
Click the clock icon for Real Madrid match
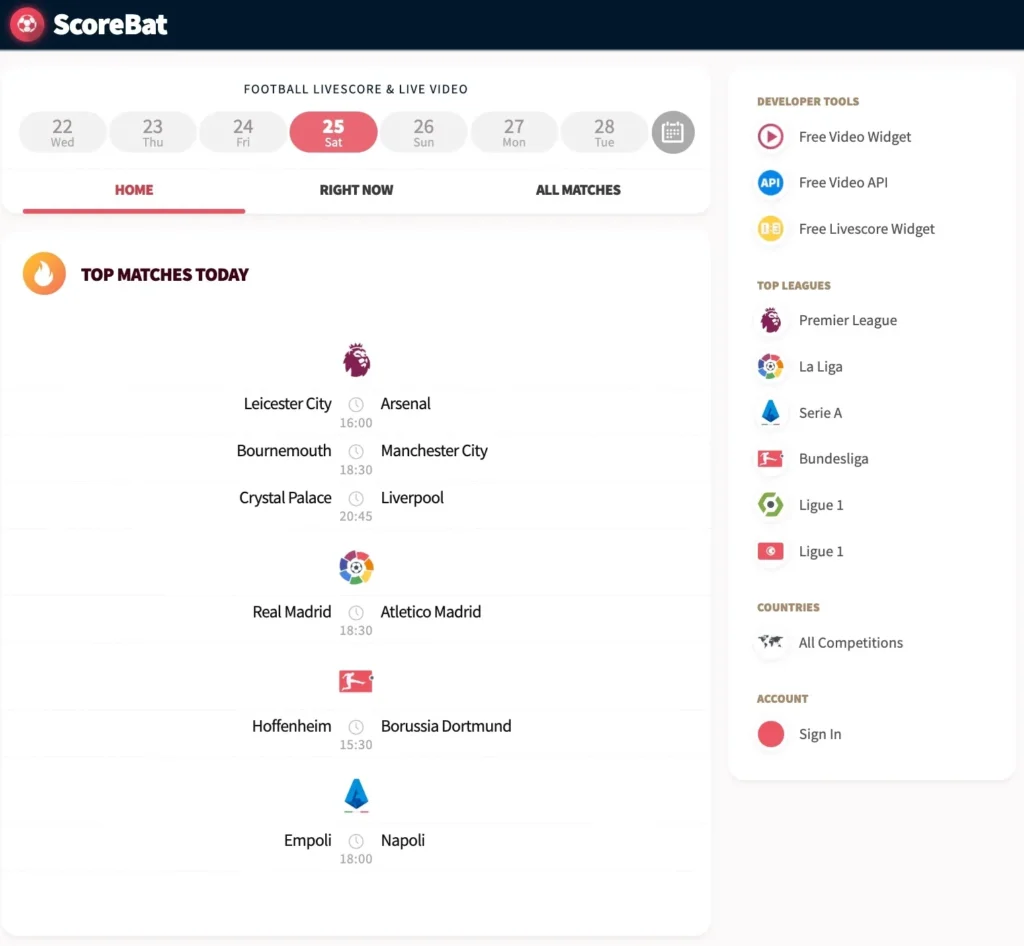[x=356, y=612]
